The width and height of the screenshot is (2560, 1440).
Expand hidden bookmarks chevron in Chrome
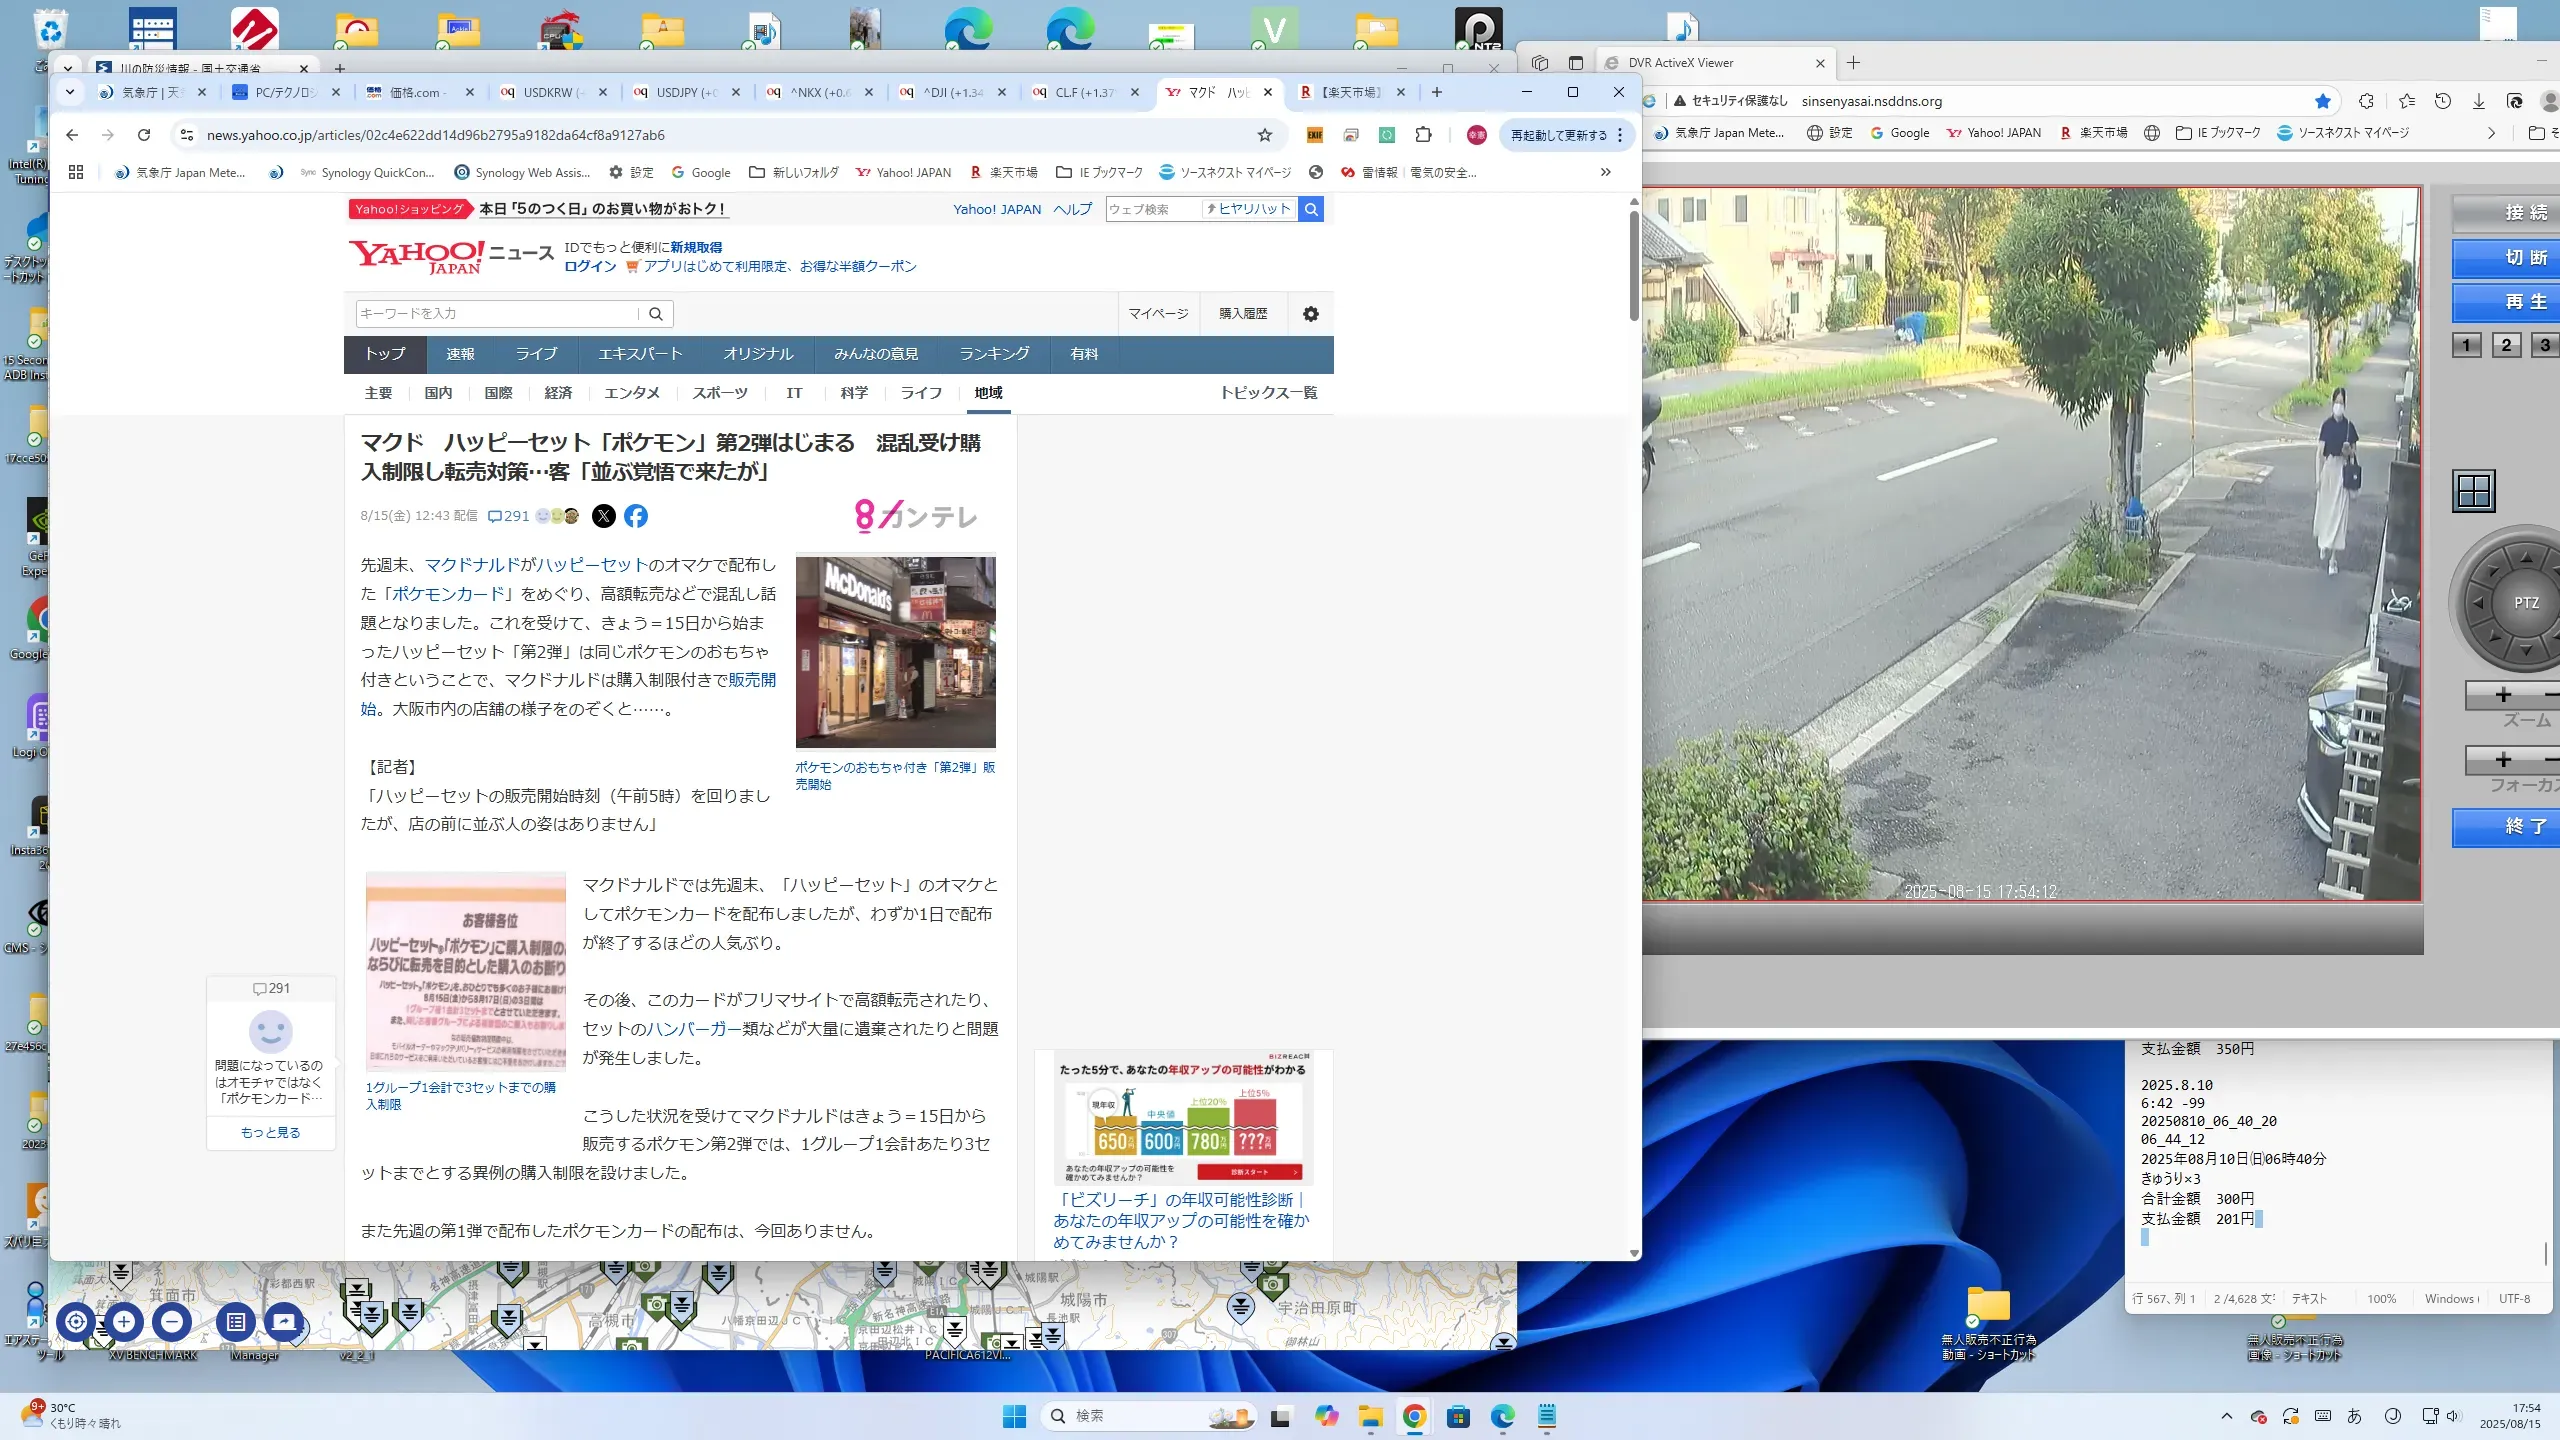pos(1605,172)
